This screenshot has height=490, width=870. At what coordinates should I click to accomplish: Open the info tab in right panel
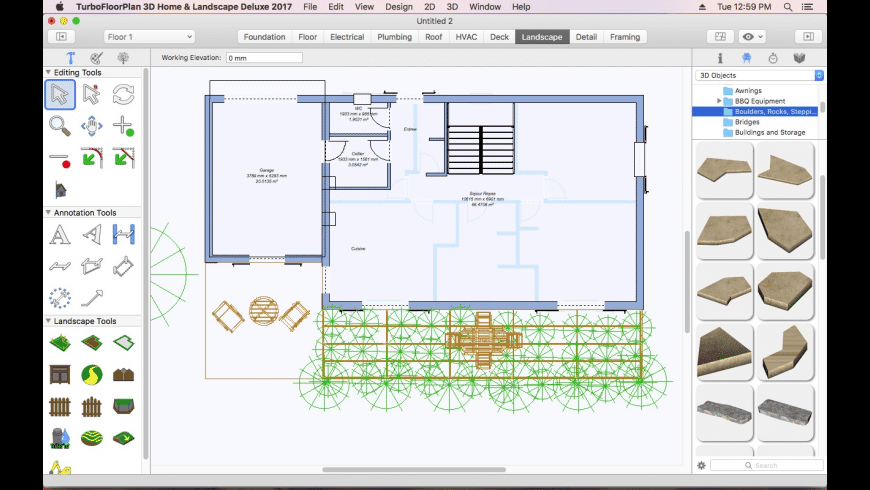(720, 58)
